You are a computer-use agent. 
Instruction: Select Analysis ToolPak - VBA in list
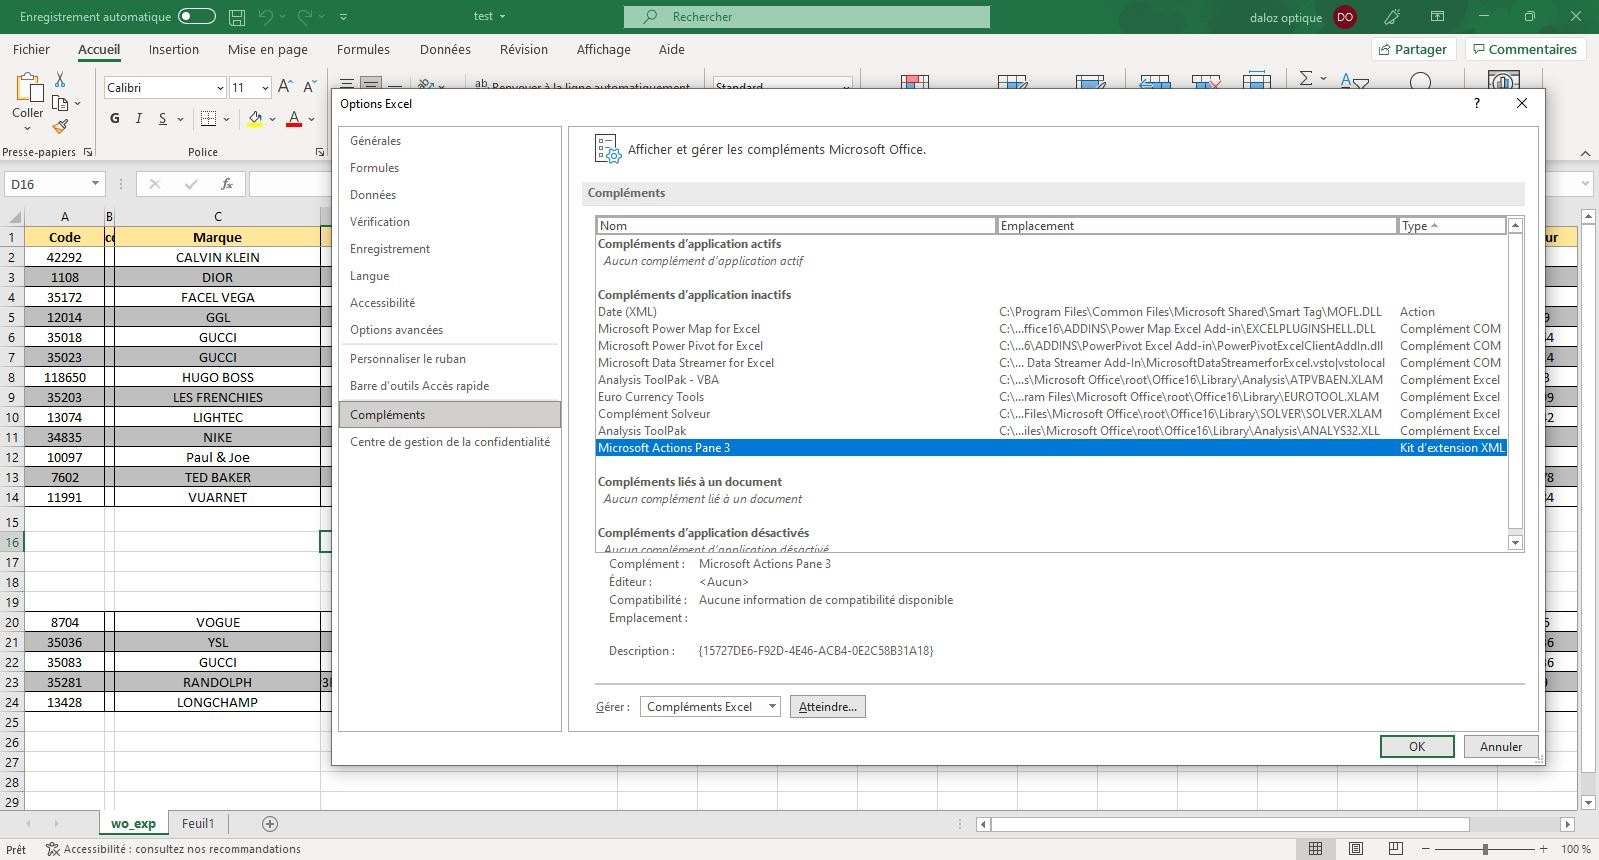pyautogui.click(x=658, y=380)
